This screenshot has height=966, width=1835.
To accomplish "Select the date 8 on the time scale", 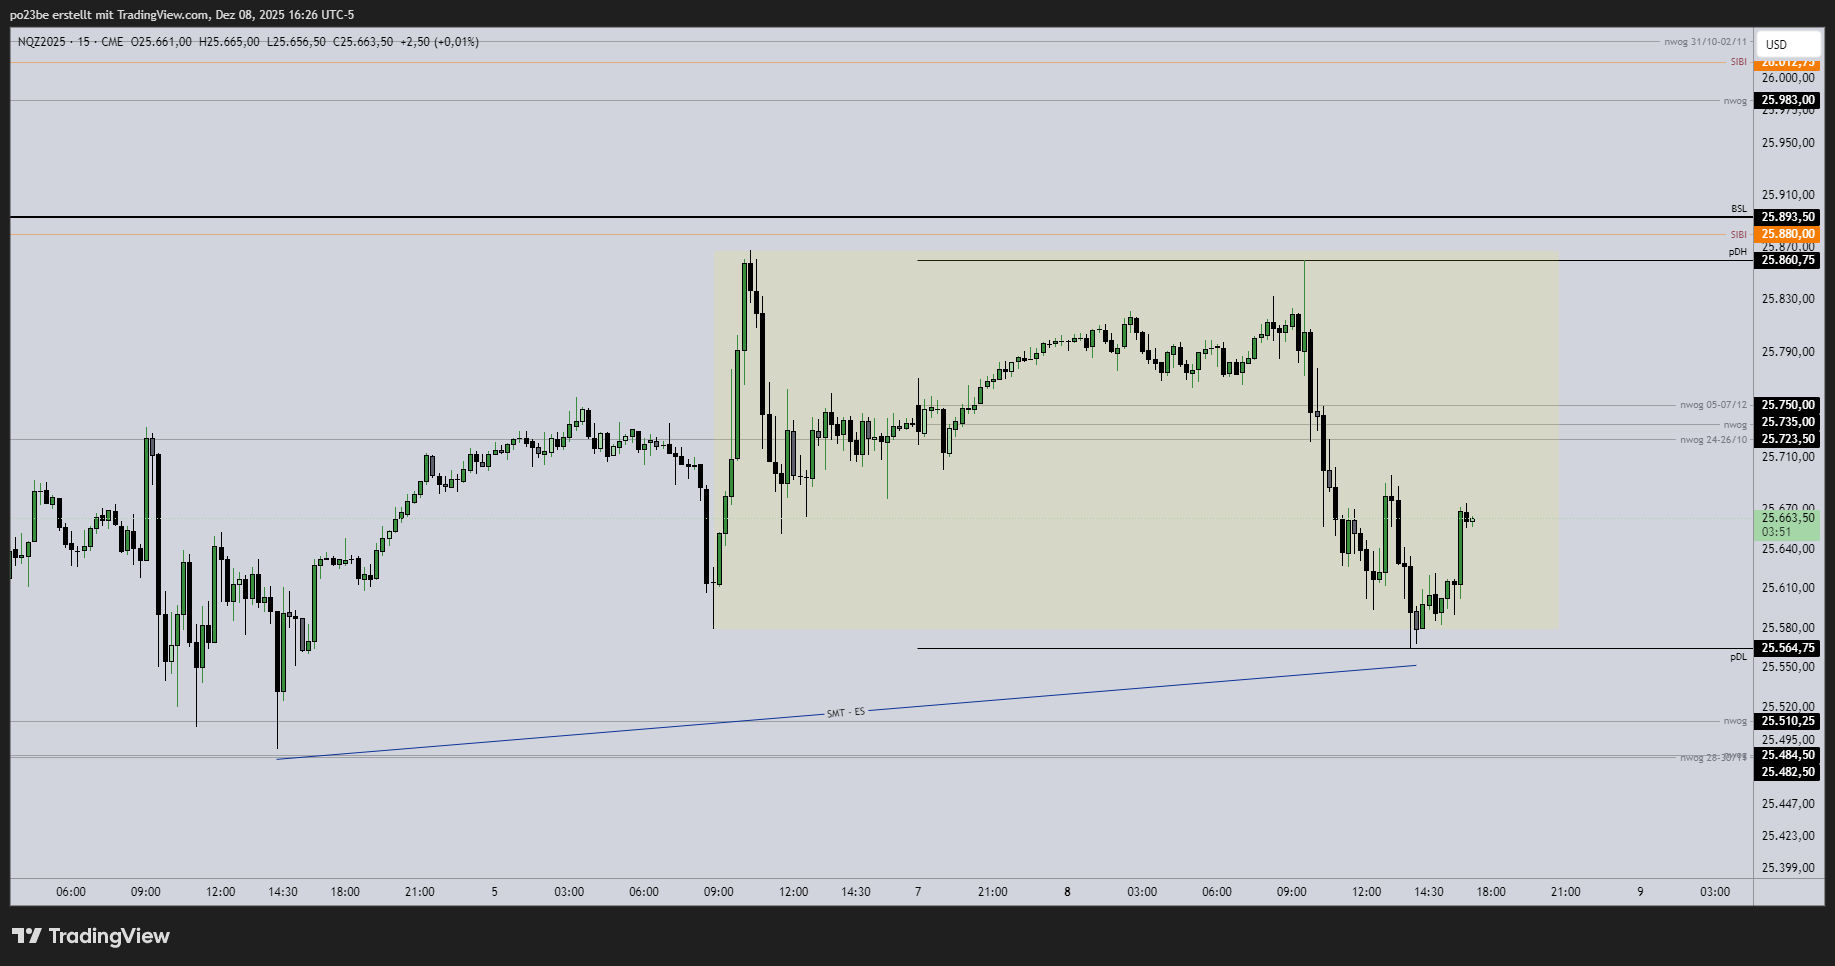I will (x=1066, y=891).
